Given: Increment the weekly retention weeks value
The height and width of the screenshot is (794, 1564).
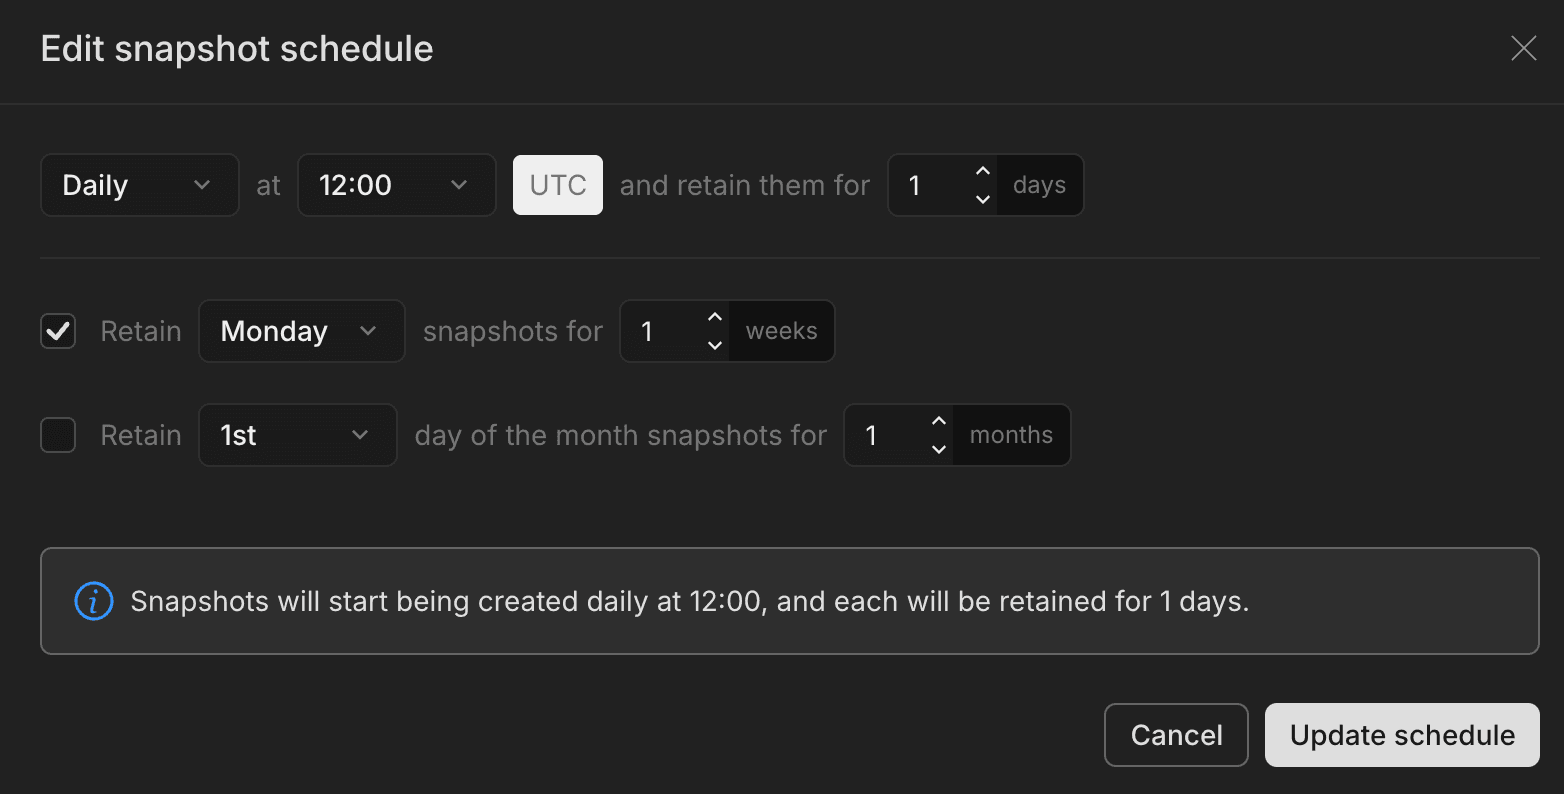Looking at the screenshot, I should (x=714, y=317).
